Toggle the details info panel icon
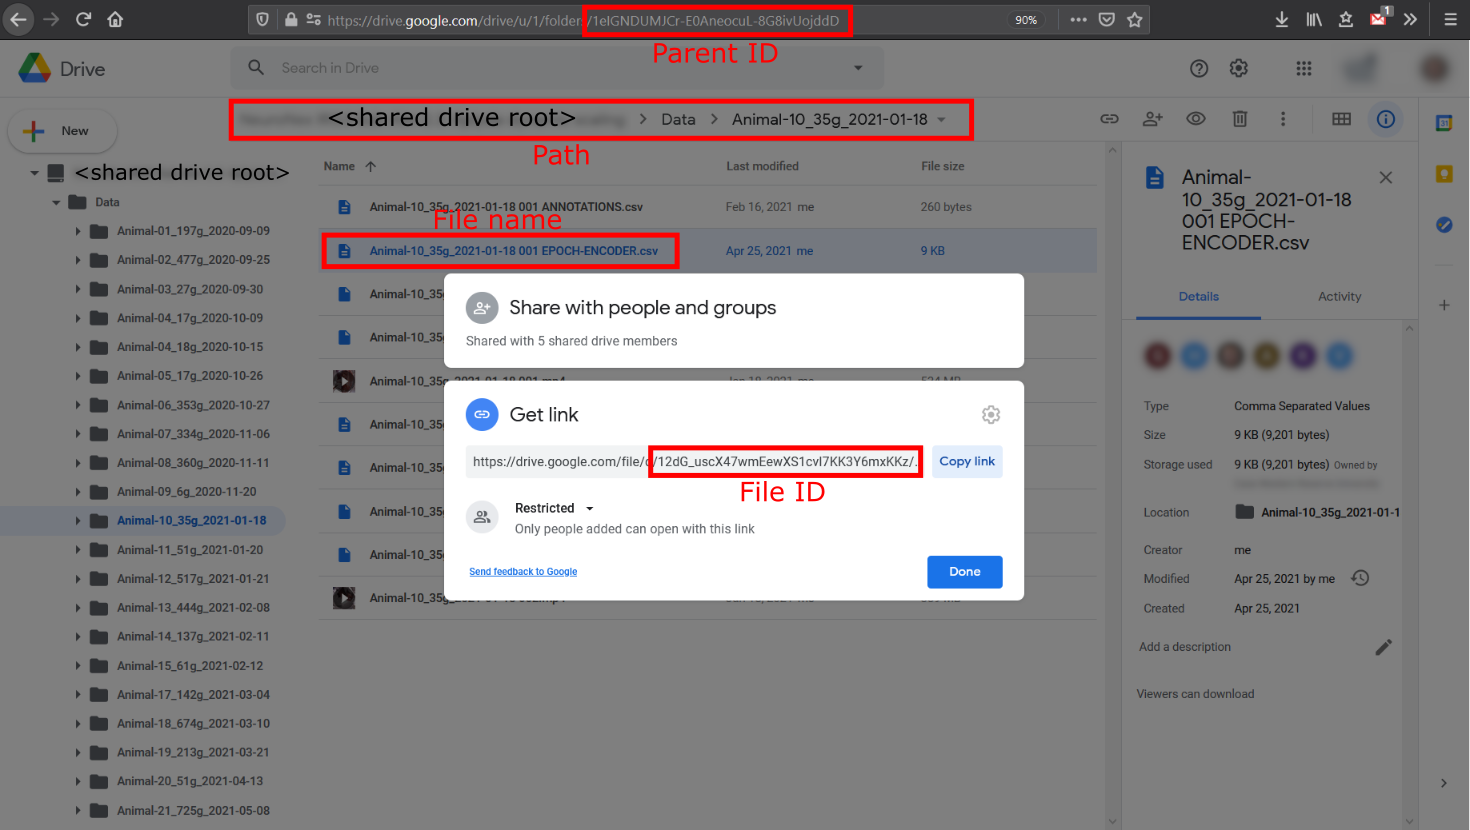The width and height of the screenshot is (1470, 830). [1386, 119]
